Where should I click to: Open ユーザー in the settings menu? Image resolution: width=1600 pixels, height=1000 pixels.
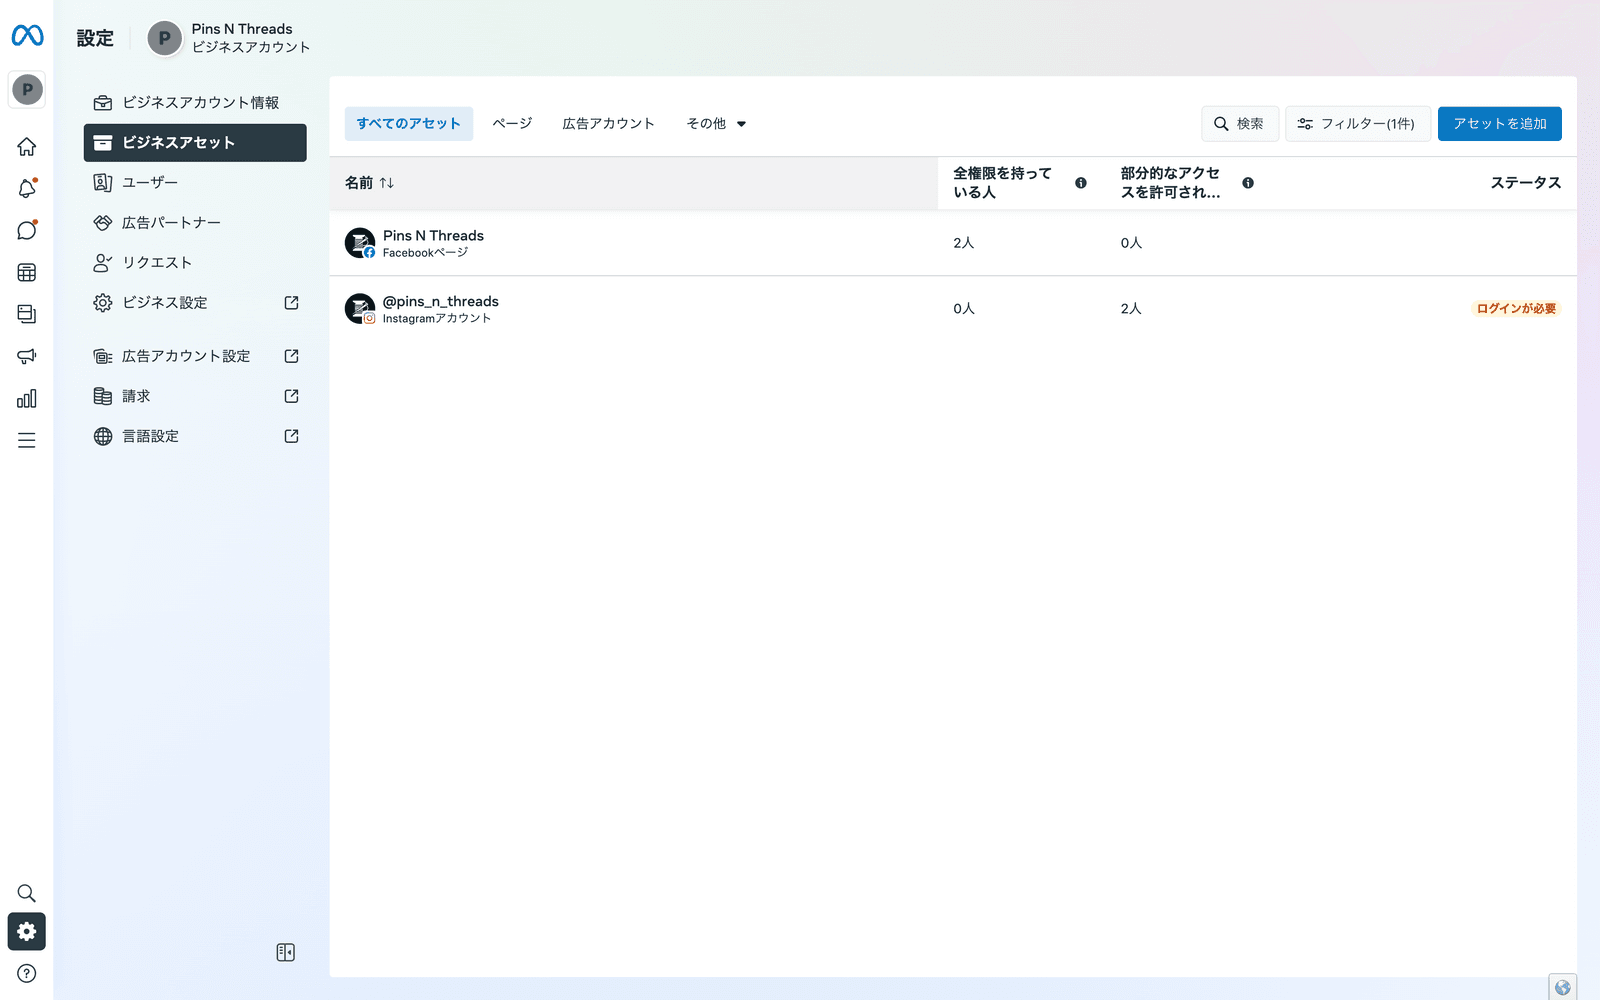click(150, 183)
